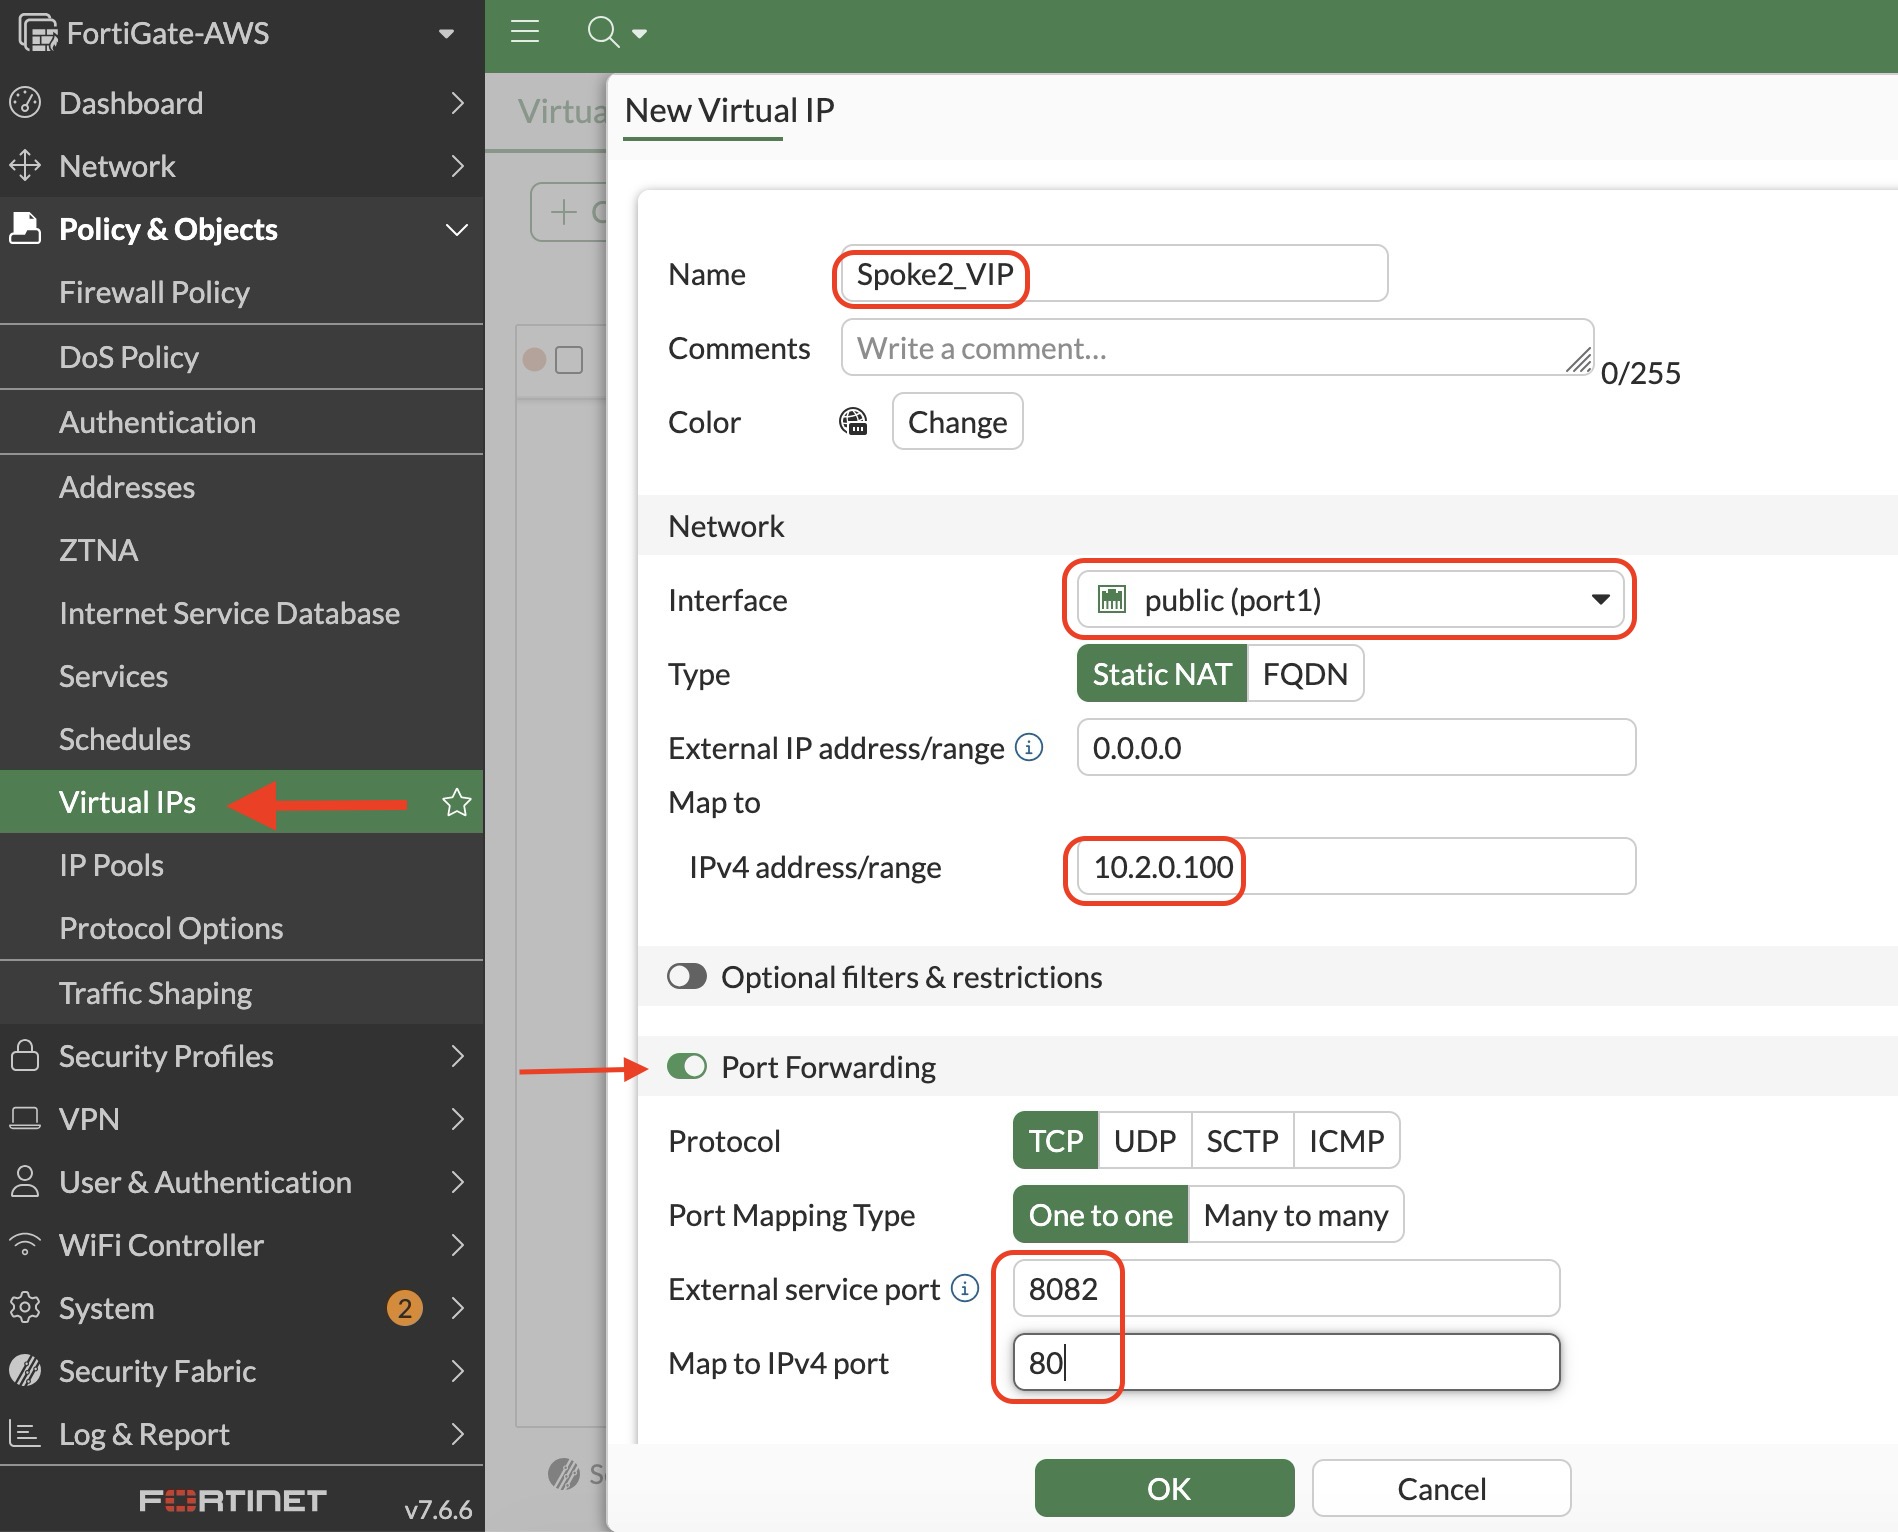Open Firewall Policy menu item

point(241,291)
